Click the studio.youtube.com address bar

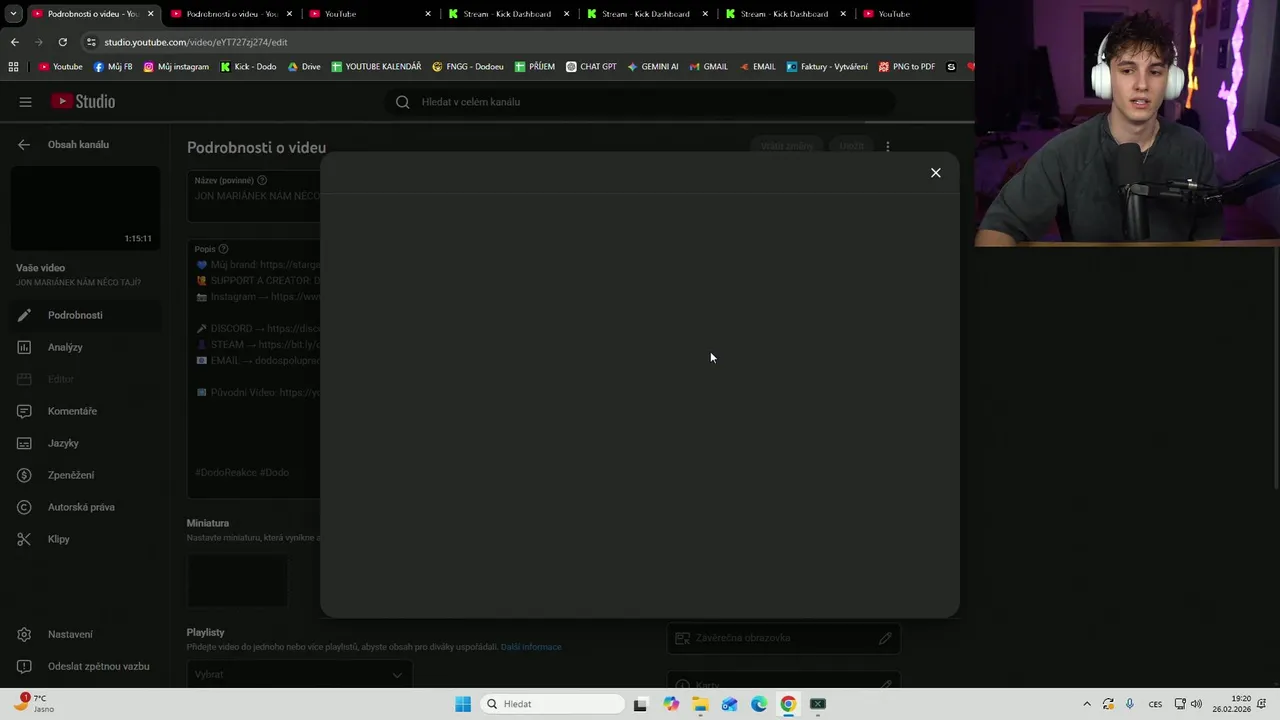coord(195,42)
